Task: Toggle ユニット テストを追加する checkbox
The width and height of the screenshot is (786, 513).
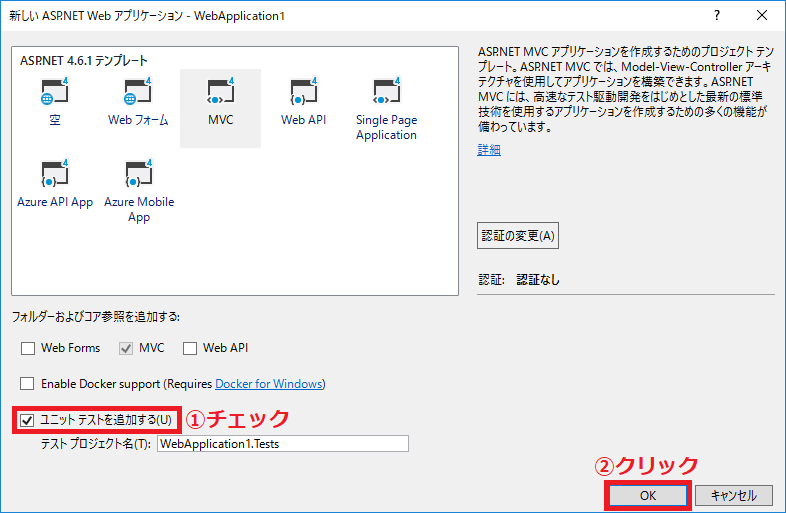Action: click(x=27, y=420)
